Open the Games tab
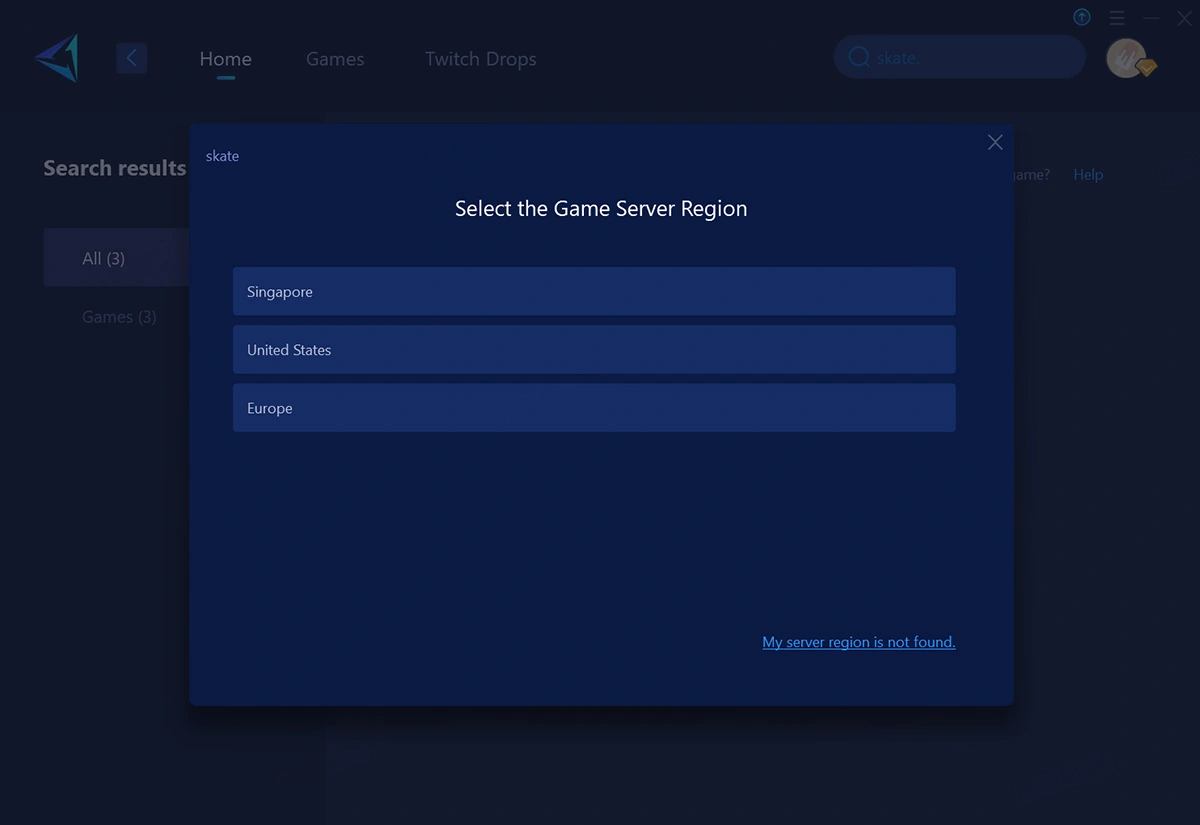 [335, 59]
